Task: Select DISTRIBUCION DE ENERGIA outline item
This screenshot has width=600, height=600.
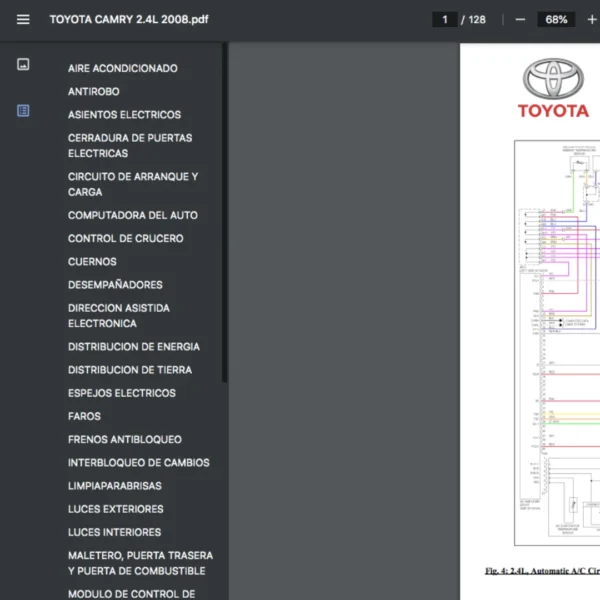Action: tap(133, 347)
